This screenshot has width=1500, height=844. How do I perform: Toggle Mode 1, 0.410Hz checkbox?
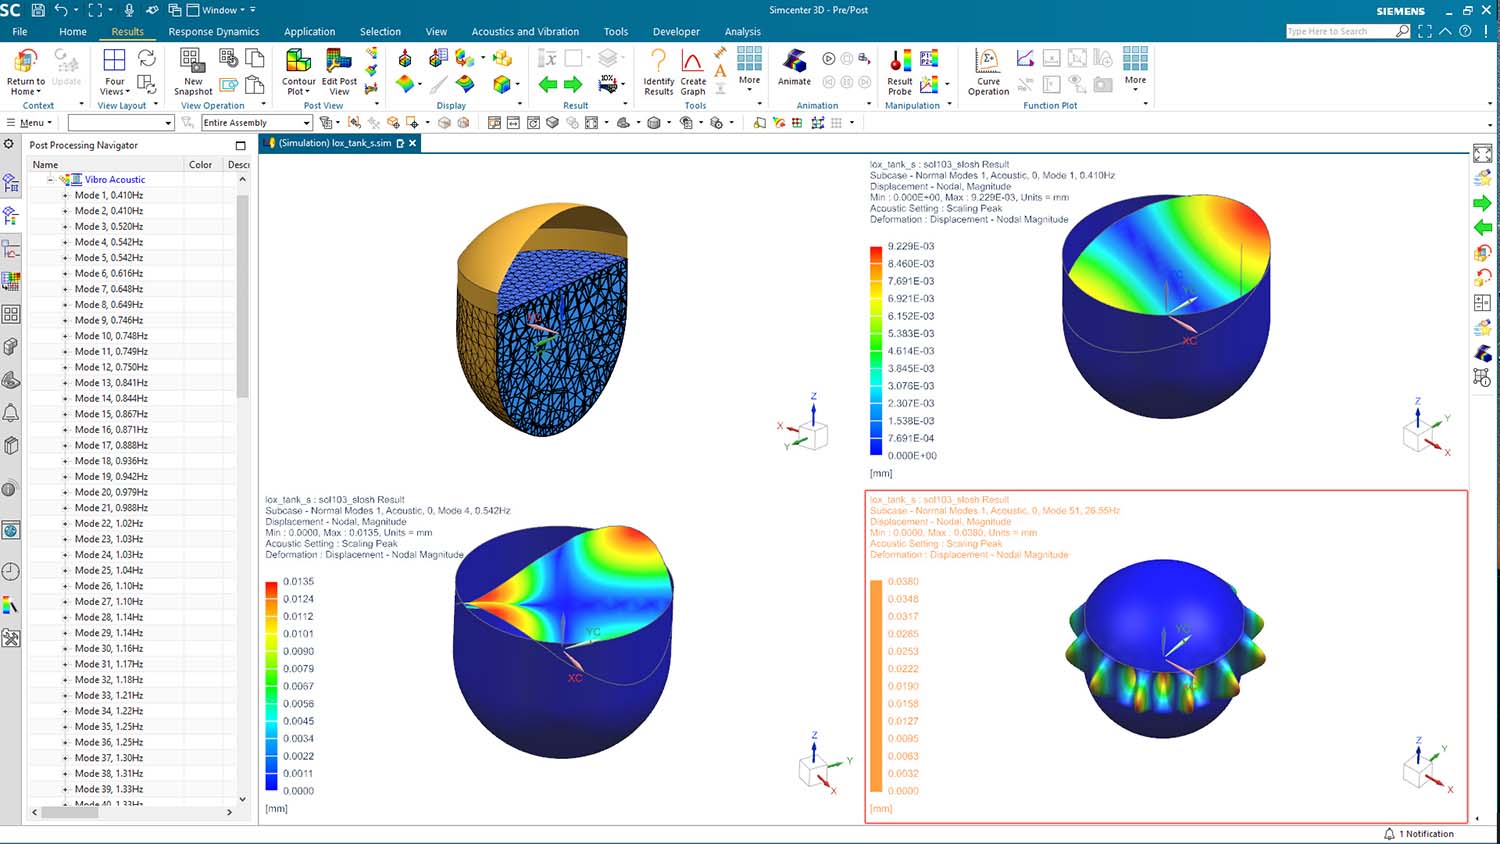(x=65, y=195)
